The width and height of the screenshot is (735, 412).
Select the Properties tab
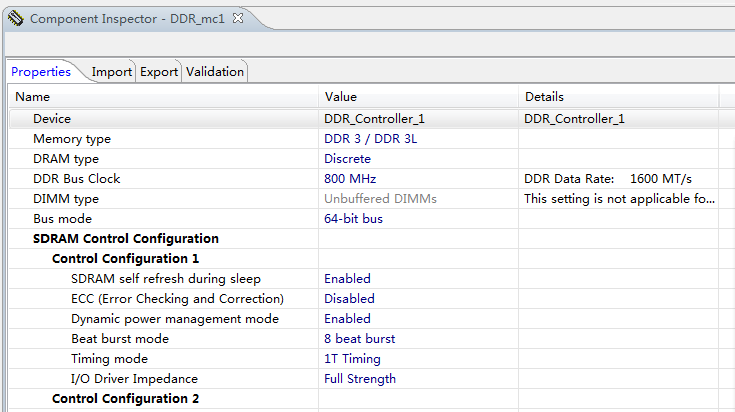coord(41,72)
